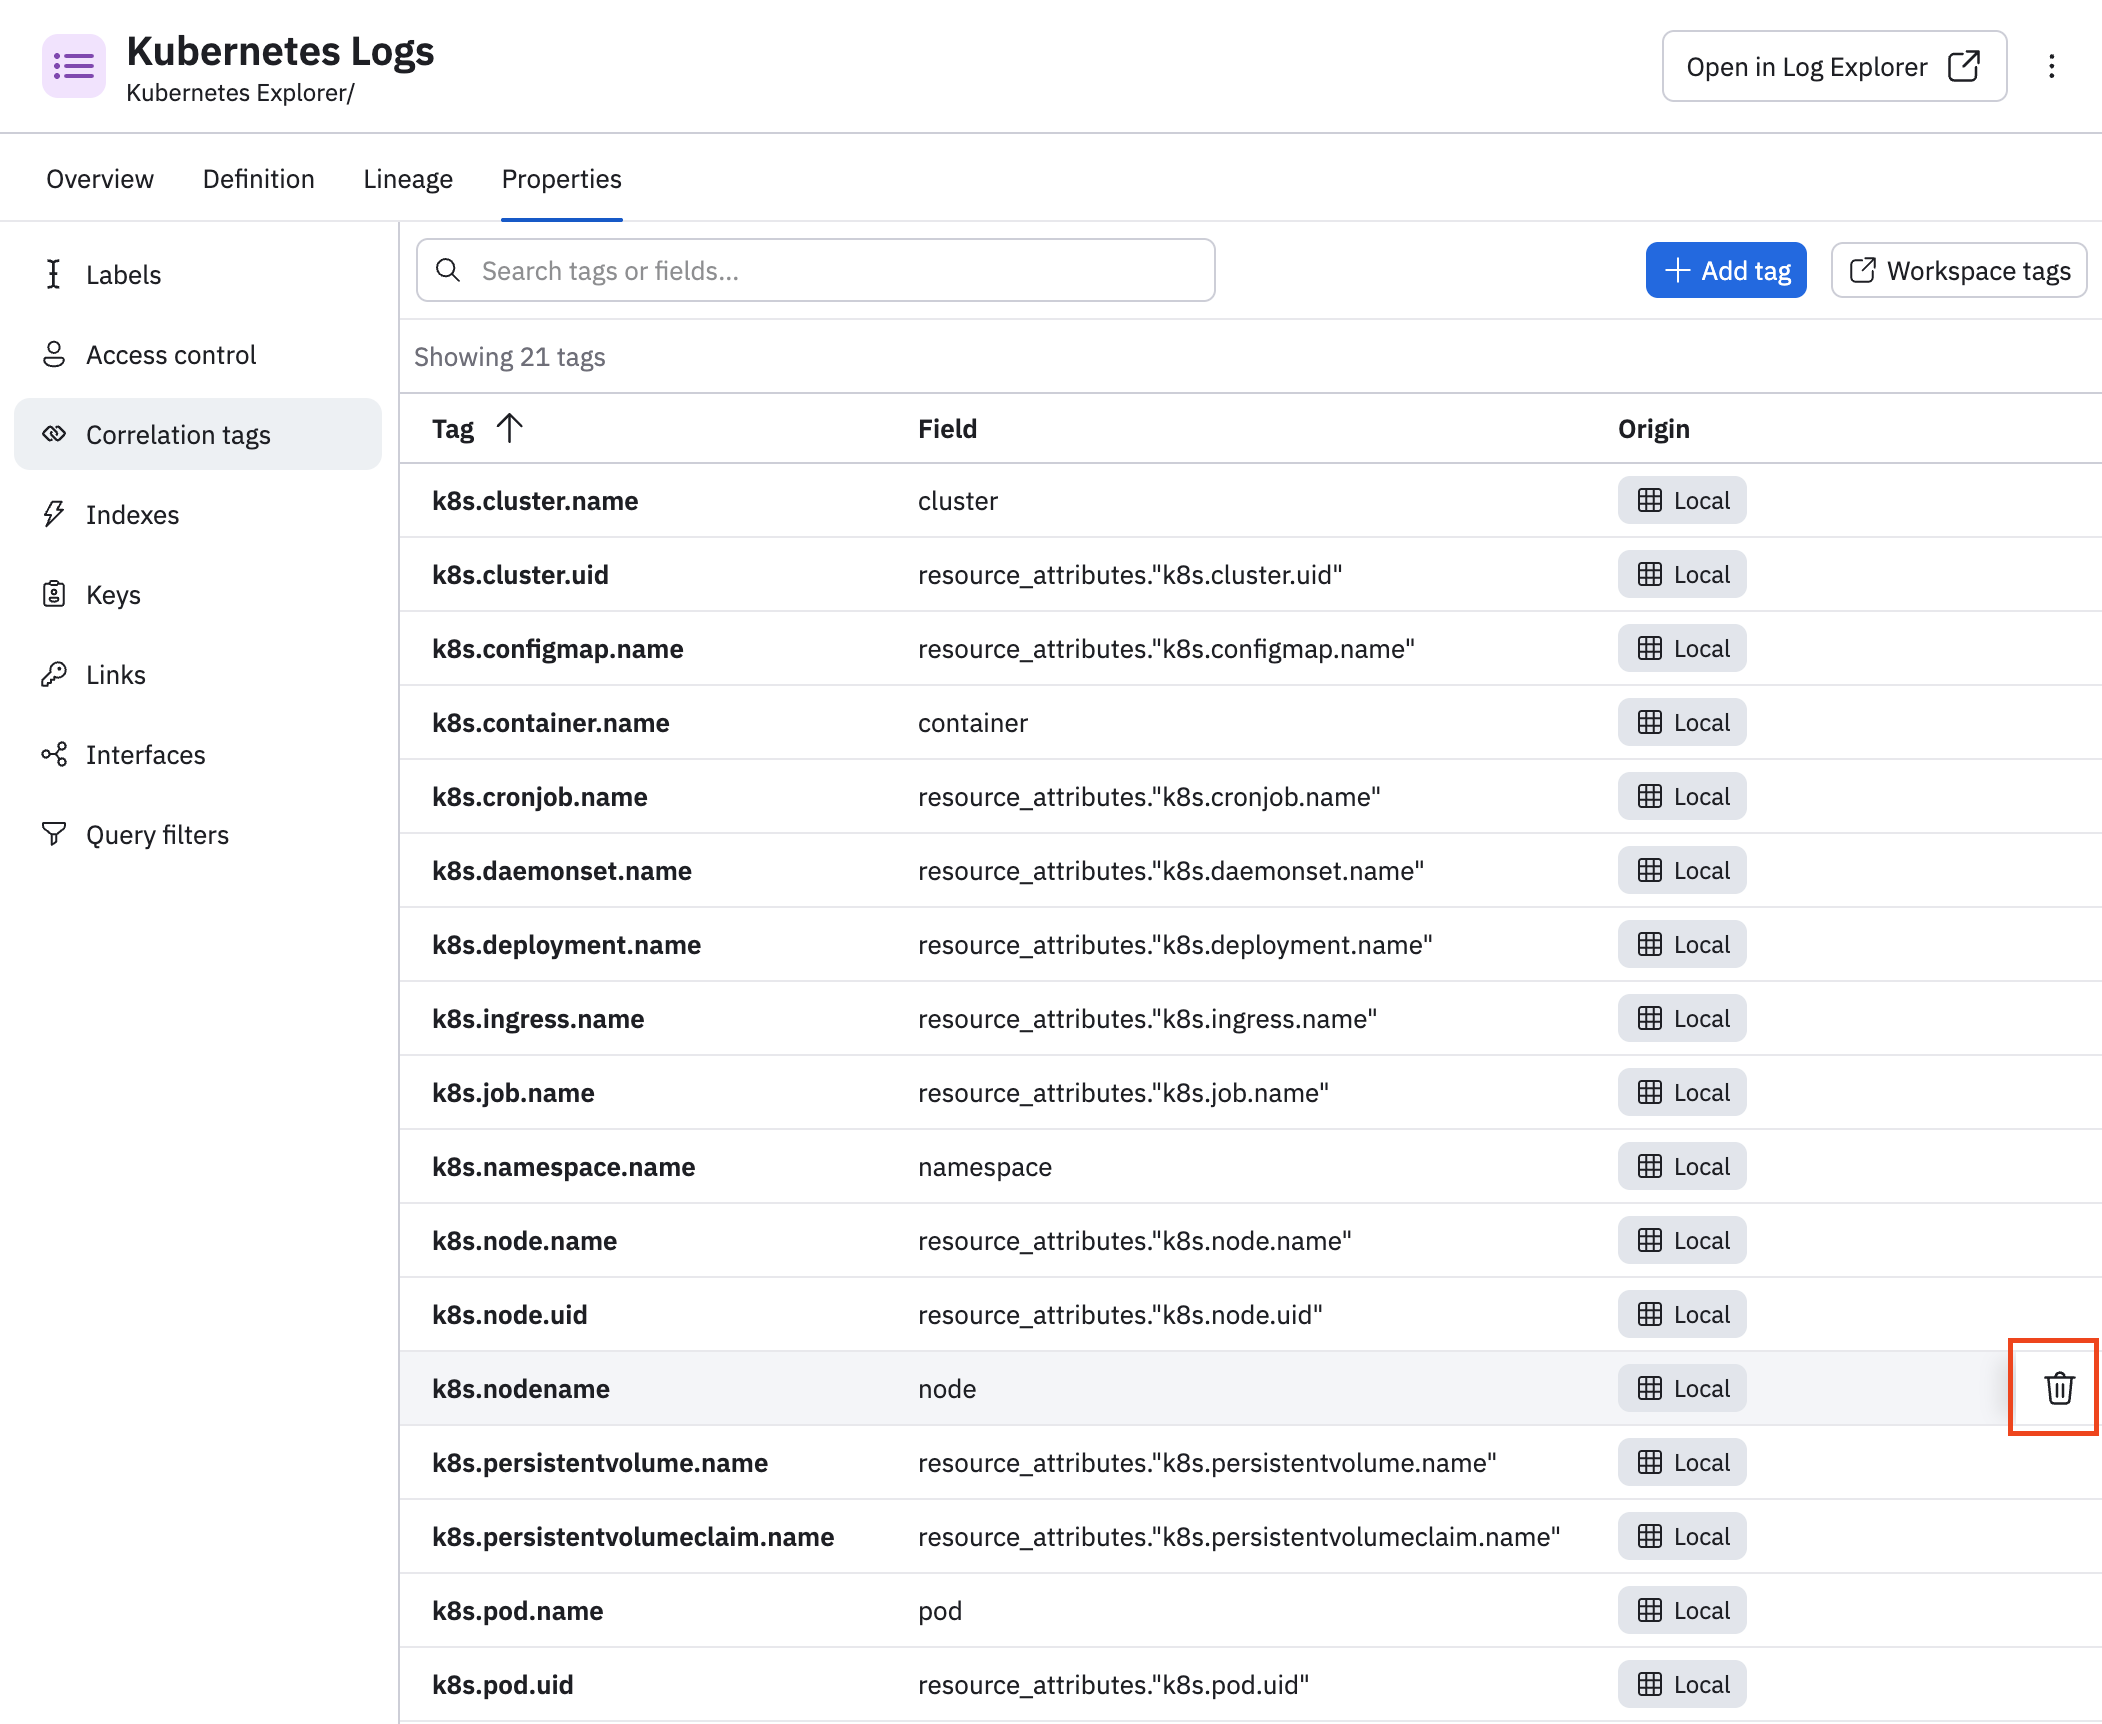Click the external link icon in Open in Log Explorer
Viewport: 2102px width, 1724px height.
(1963, 66)
